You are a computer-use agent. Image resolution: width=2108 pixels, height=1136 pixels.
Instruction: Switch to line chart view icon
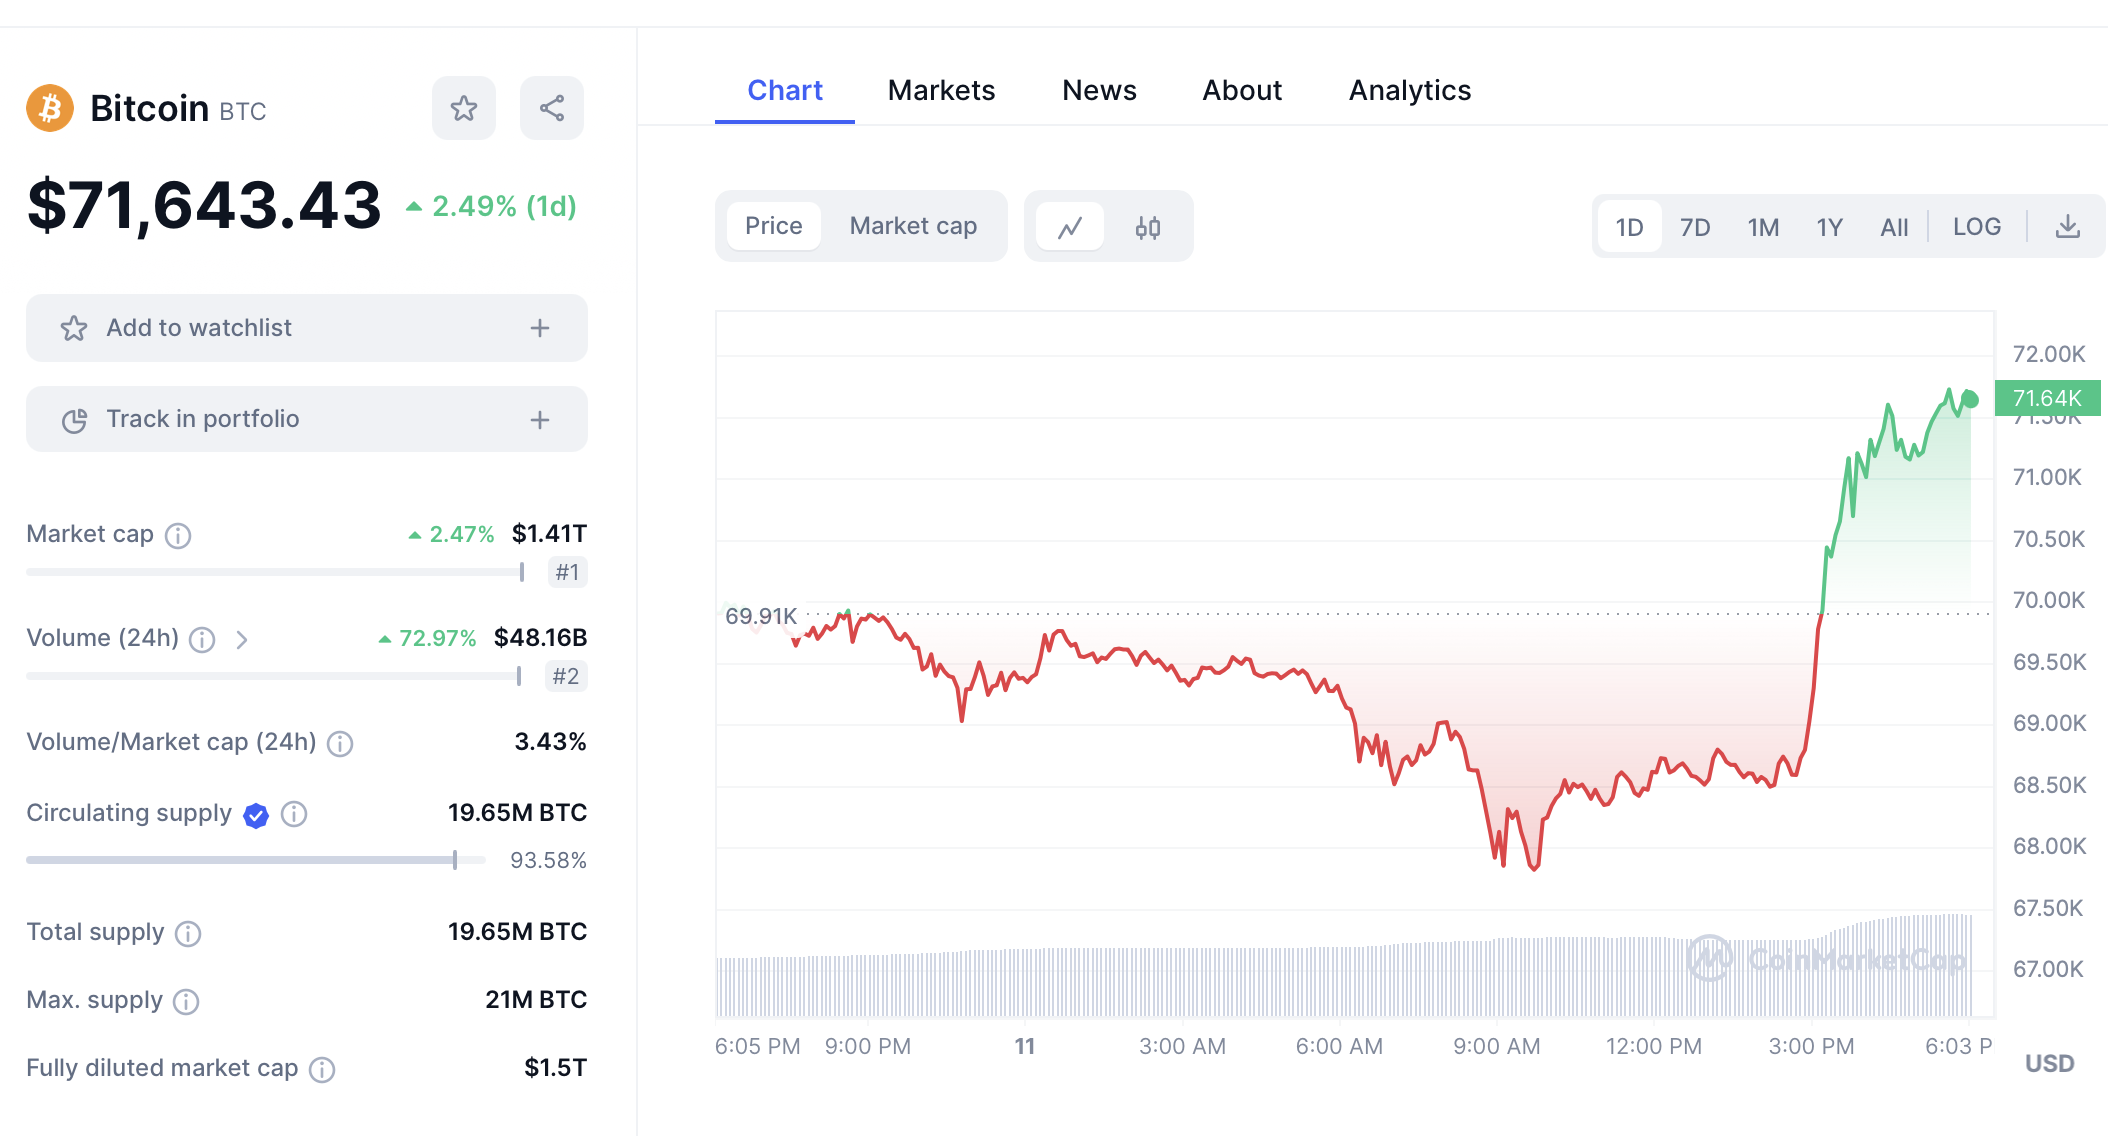click(x=1070, y=227)
